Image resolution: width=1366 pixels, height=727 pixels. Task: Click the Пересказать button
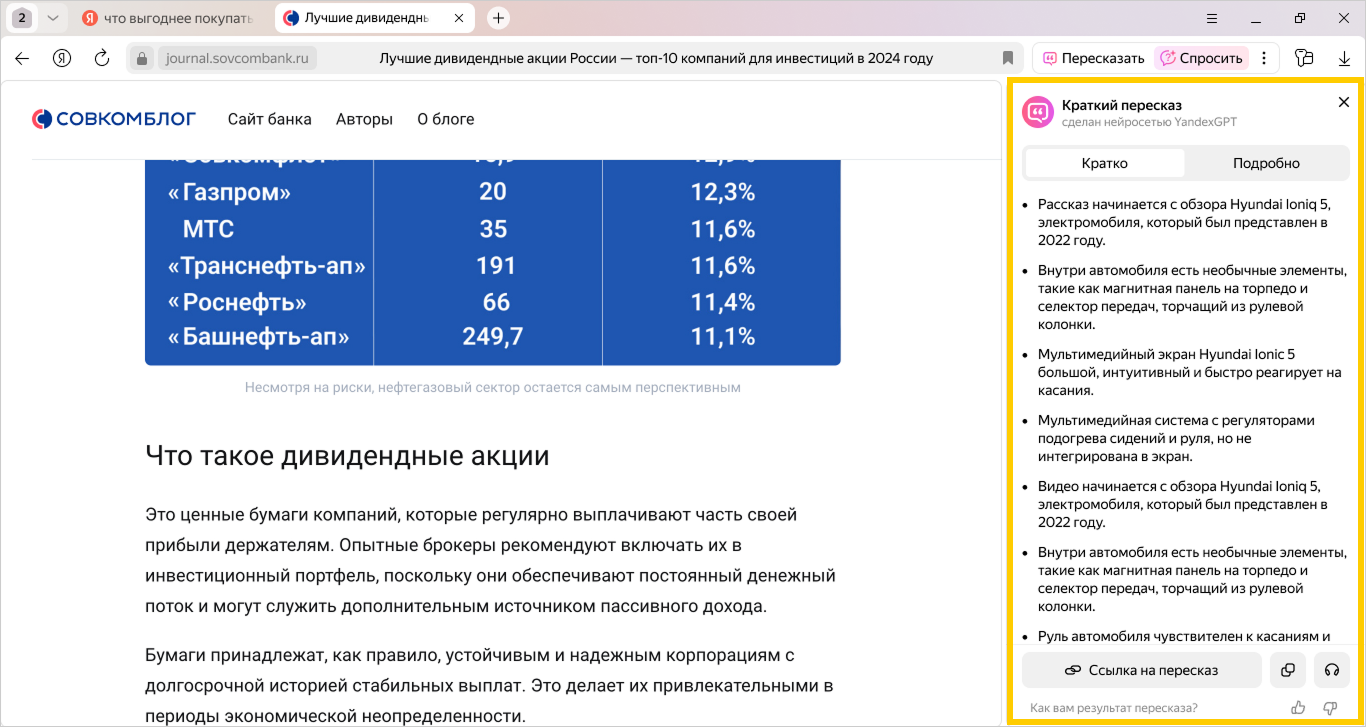pyautogui.click(x=1093, y=58)
